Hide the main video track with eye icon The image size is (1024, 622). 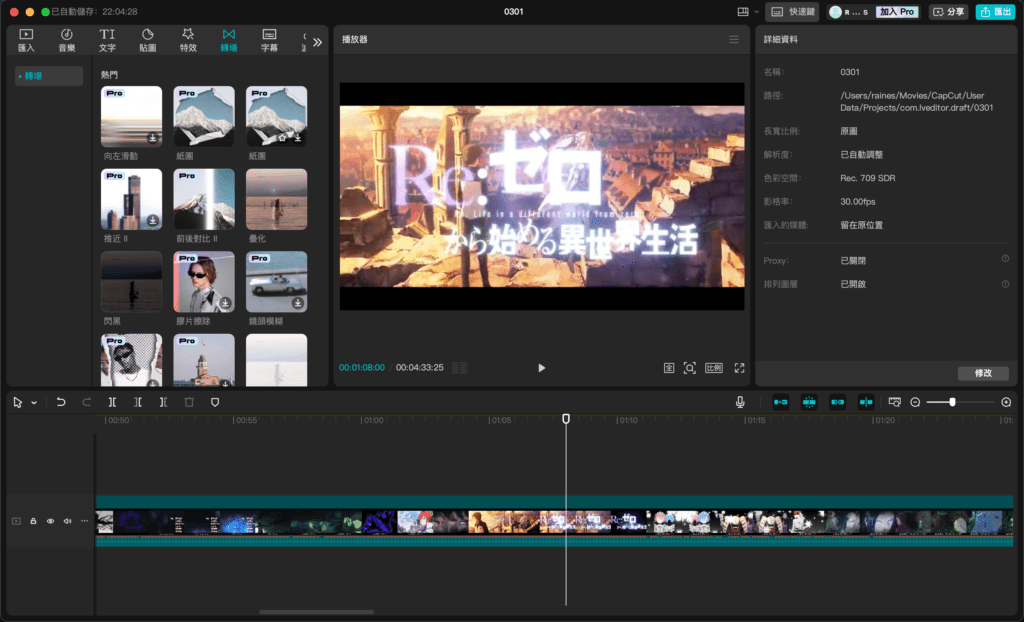[50, 521]
